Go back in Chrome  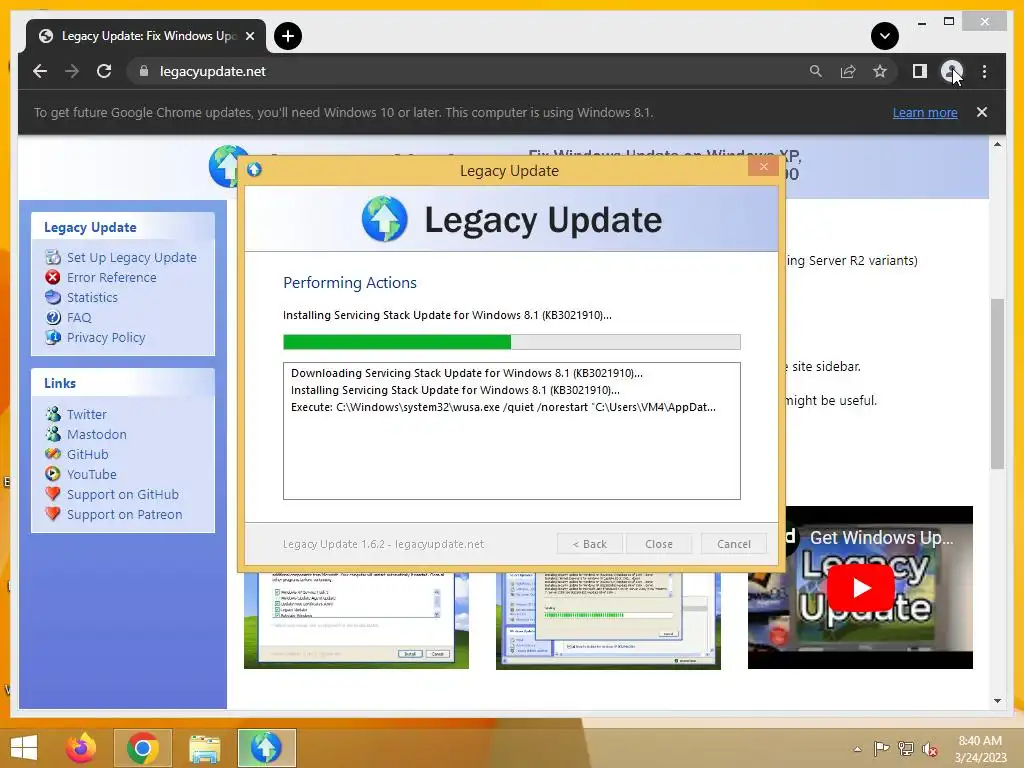40,71
